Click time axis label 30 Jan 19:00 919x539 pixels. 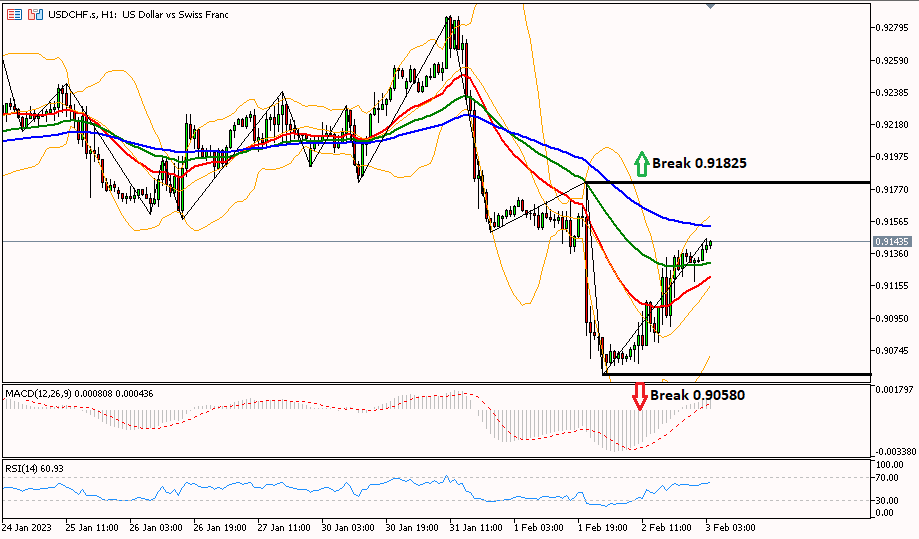tap(411, 527)
